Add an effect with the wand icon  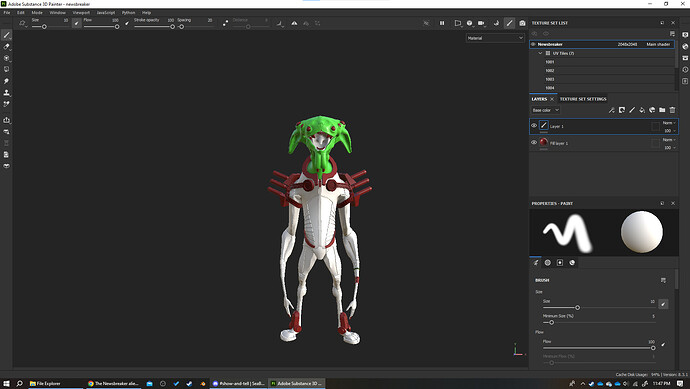(x=612, y=110)
